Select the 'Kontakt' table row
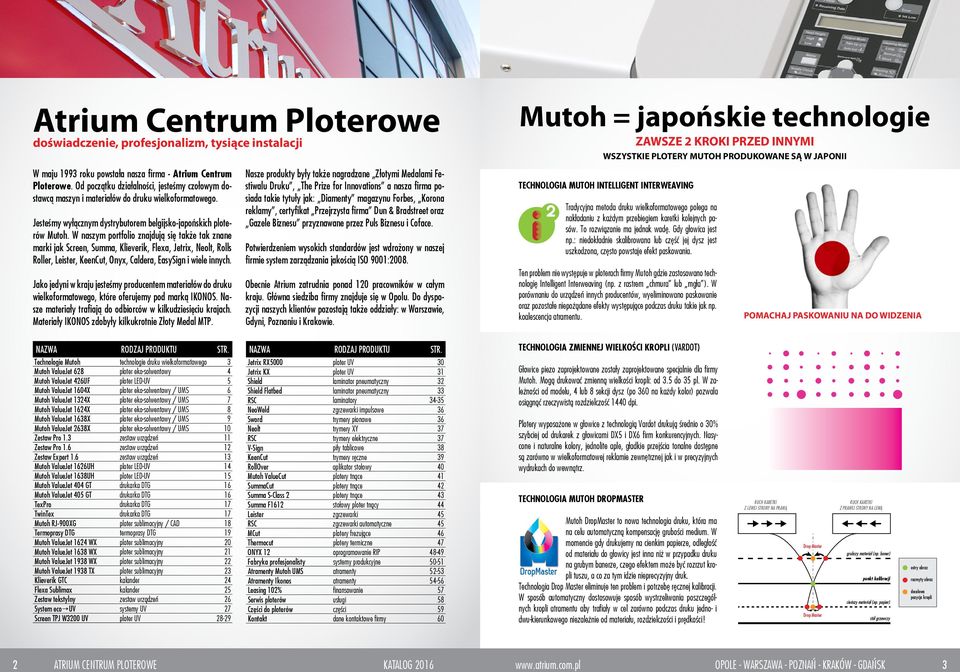 pos(345,619)
